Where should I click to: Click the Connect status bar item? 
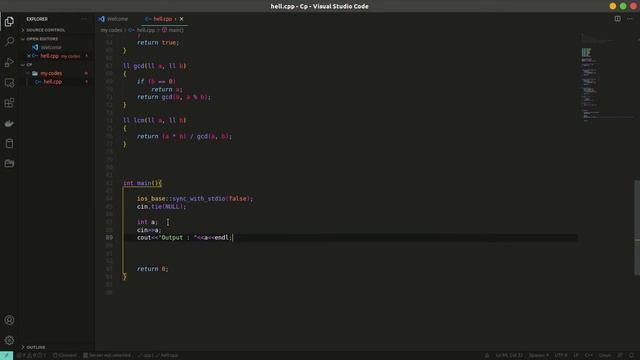pos(64,356)
